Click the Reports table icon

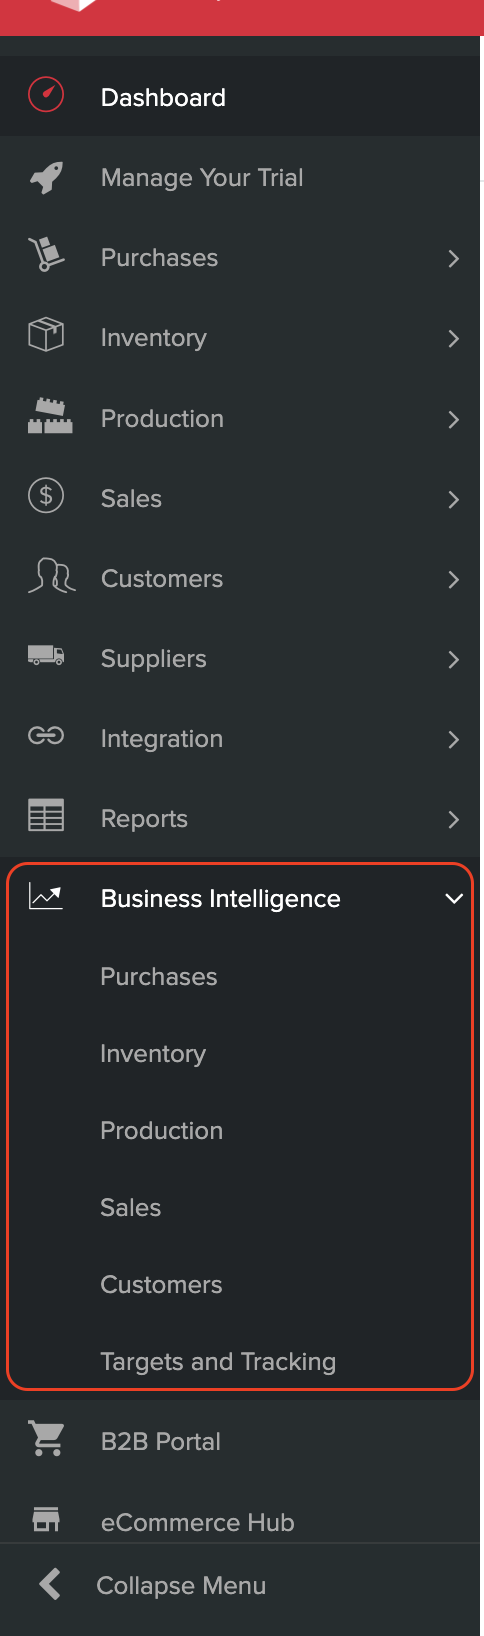[x=46, y=816]
